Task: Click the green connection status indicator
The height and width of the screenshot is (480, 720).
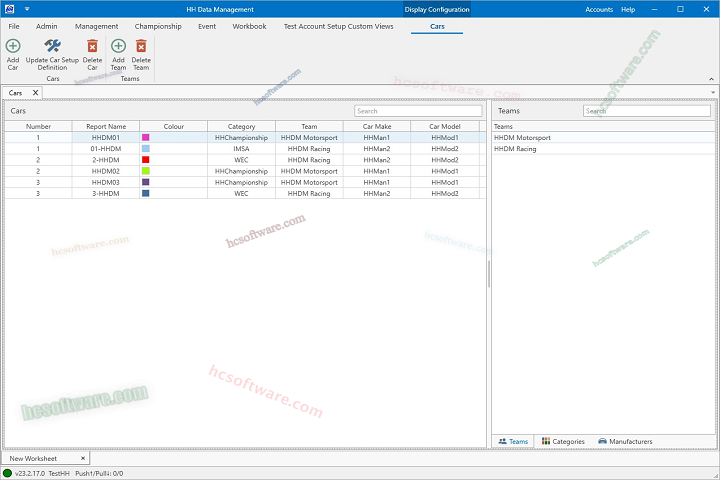Action: (x=7, y=473)
